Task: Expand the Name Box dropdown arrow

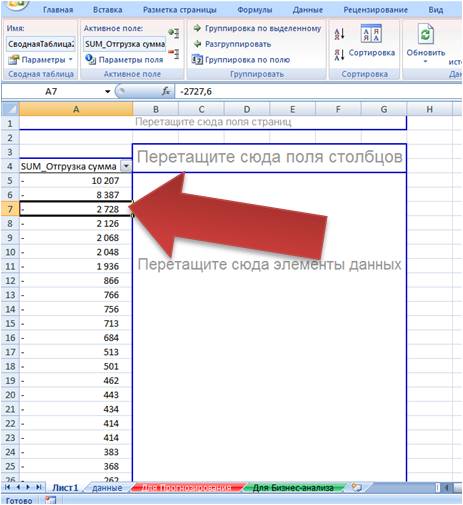Action: (107, 91)
